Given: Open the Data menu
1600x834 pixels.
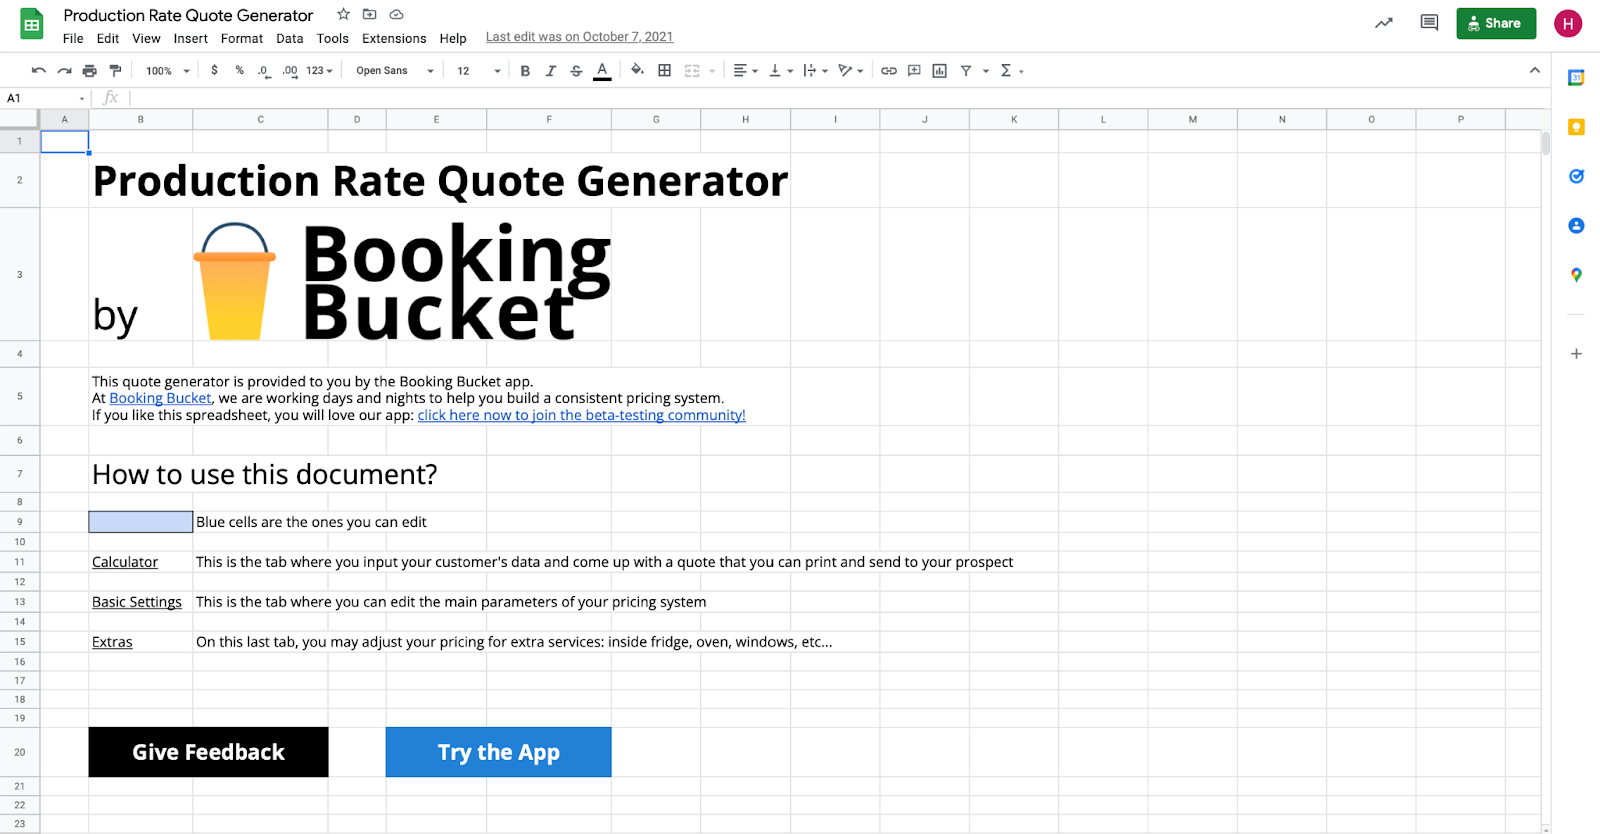Looking at the screenshot, I should pos(290,39).
